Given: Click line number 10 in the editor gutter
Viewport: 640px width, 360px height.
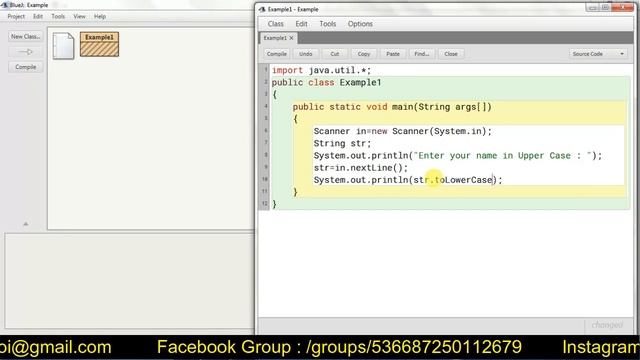Looking at the screenshot, I should [x=264, y=179].
